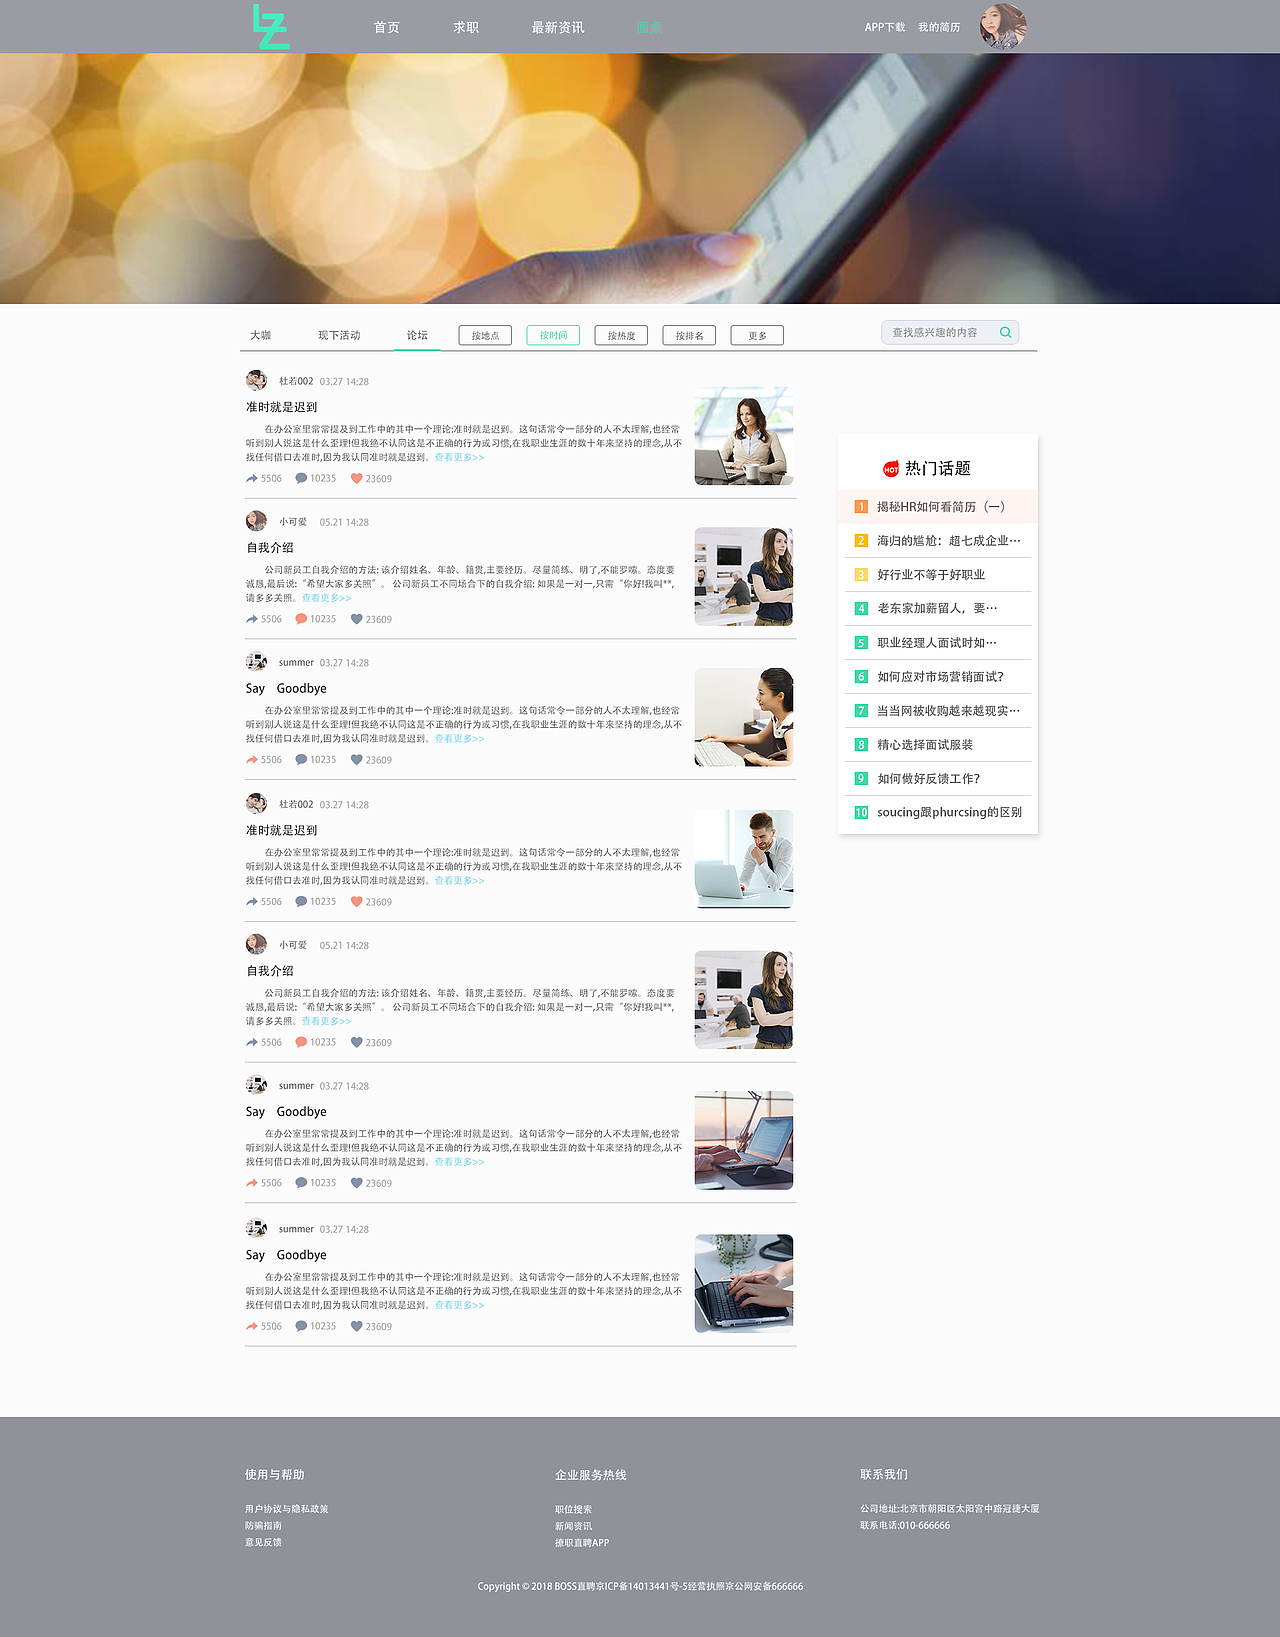
Task: Click the heart icon on the last Say Goodbye post
Action: pos(356,1327)
